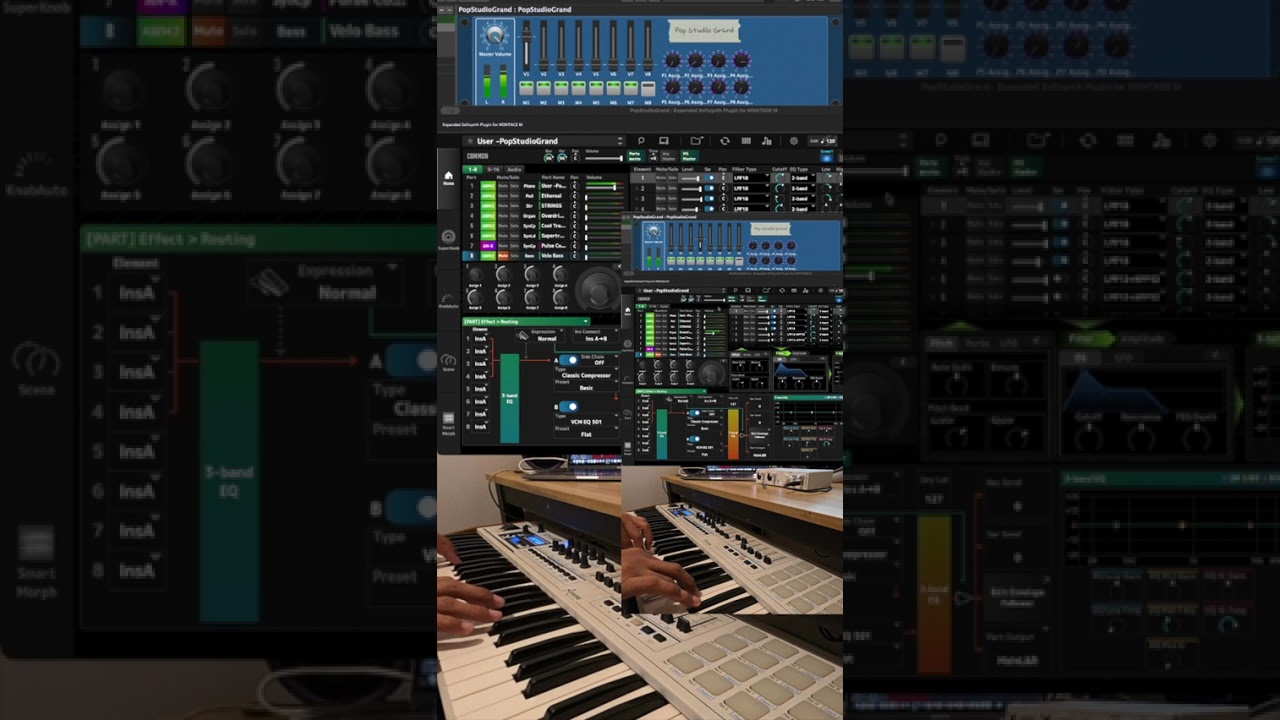This screenshot has height=720, width=1280.
Task: Click the P8 Assign knob in top plugin
Action: [x=741, y=87]
